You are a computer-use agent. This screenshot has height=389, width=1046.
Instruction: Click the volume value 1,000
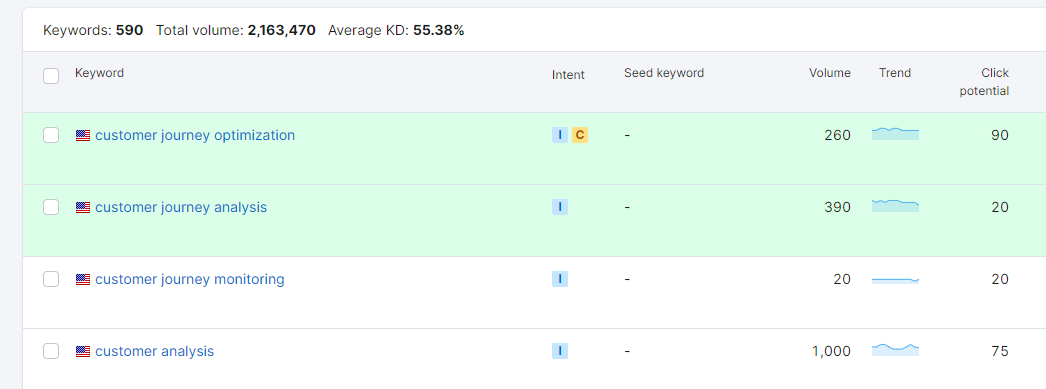coord(831,351)
